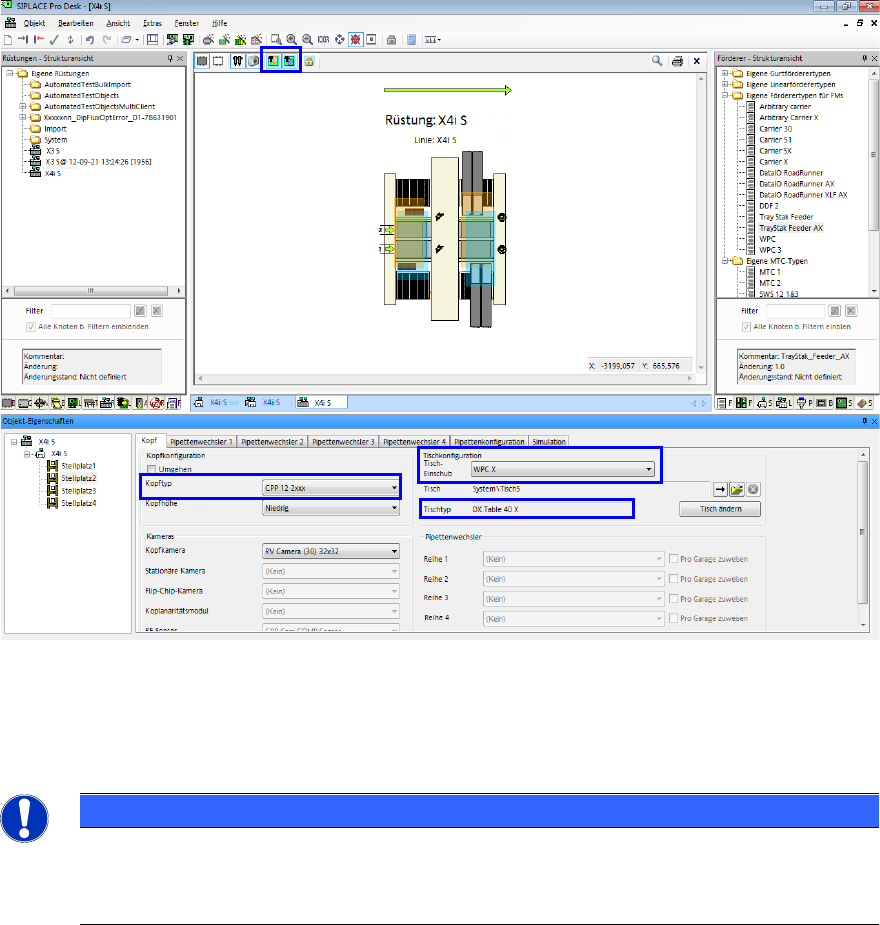Select Stellplatz2 in the properties tree
The height and width of the screenshot is (925, 880).
point(78,478)
